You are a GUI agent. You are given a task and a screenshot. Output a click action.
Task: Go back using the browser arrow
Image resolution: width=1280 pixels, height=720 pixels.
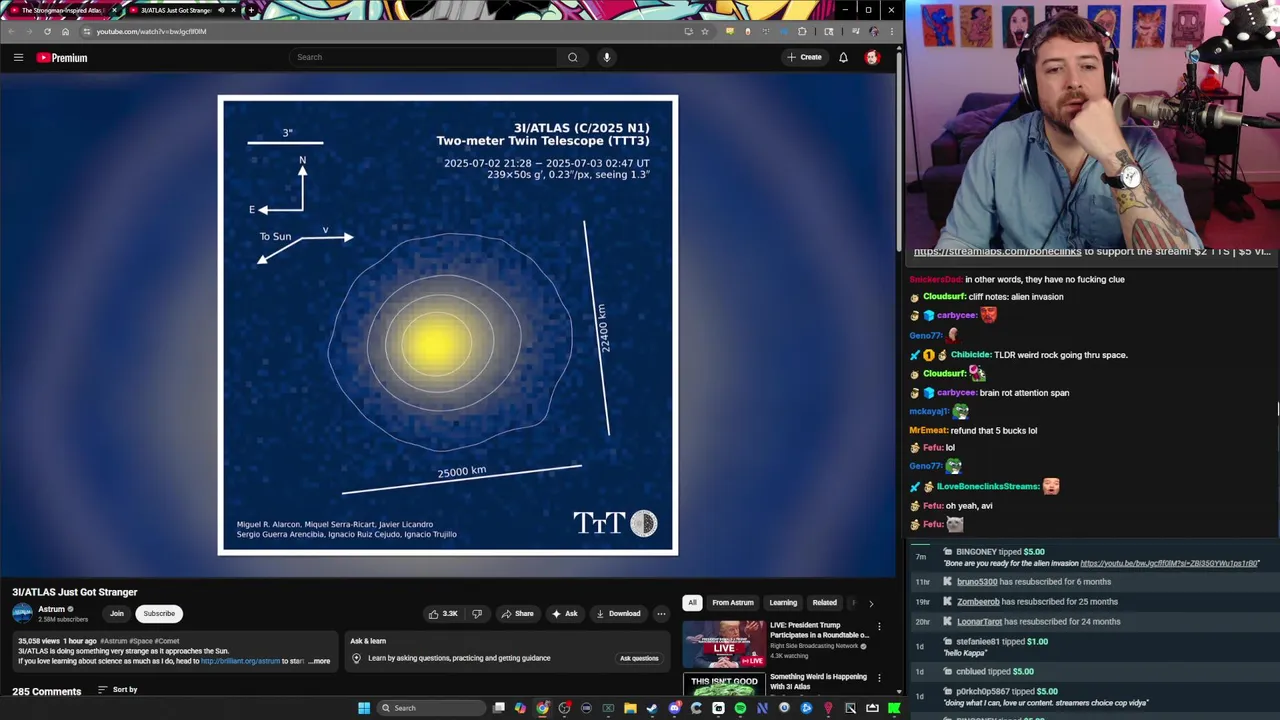point(11,31)
